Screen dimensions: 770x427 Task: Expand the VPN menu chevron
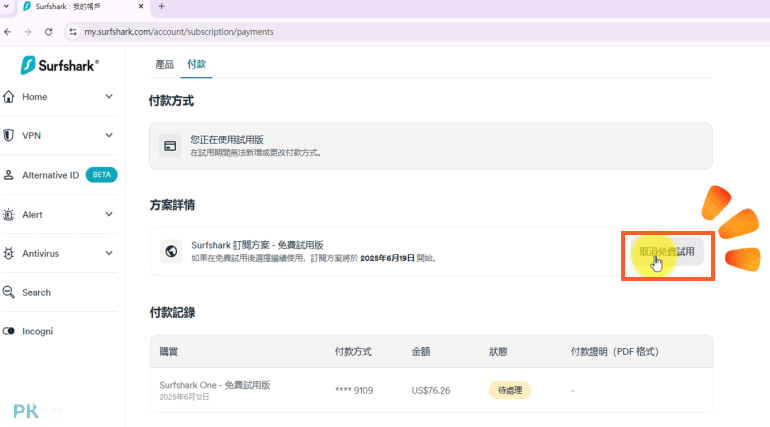click(x=109, y=135)
